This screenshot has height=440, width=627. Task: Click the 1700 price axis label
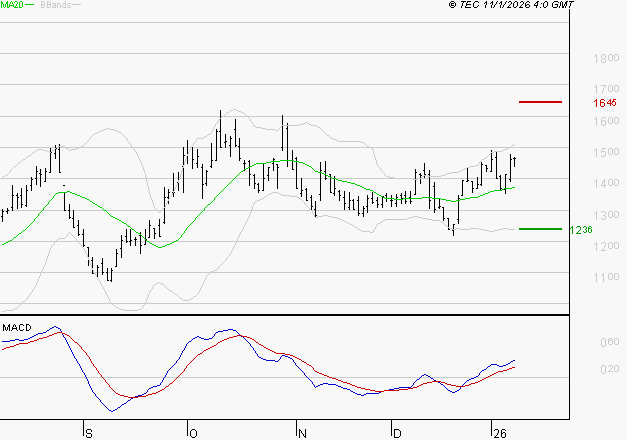tap(606, 89)
